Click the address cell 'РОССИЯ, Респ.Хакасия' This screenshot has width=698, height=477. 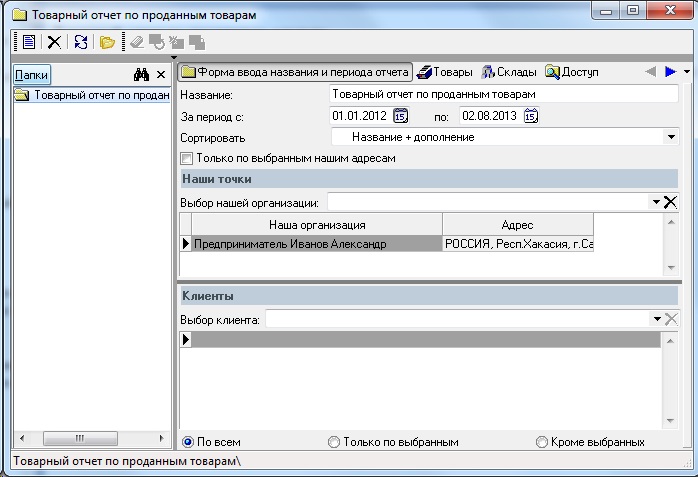point(518,244)
